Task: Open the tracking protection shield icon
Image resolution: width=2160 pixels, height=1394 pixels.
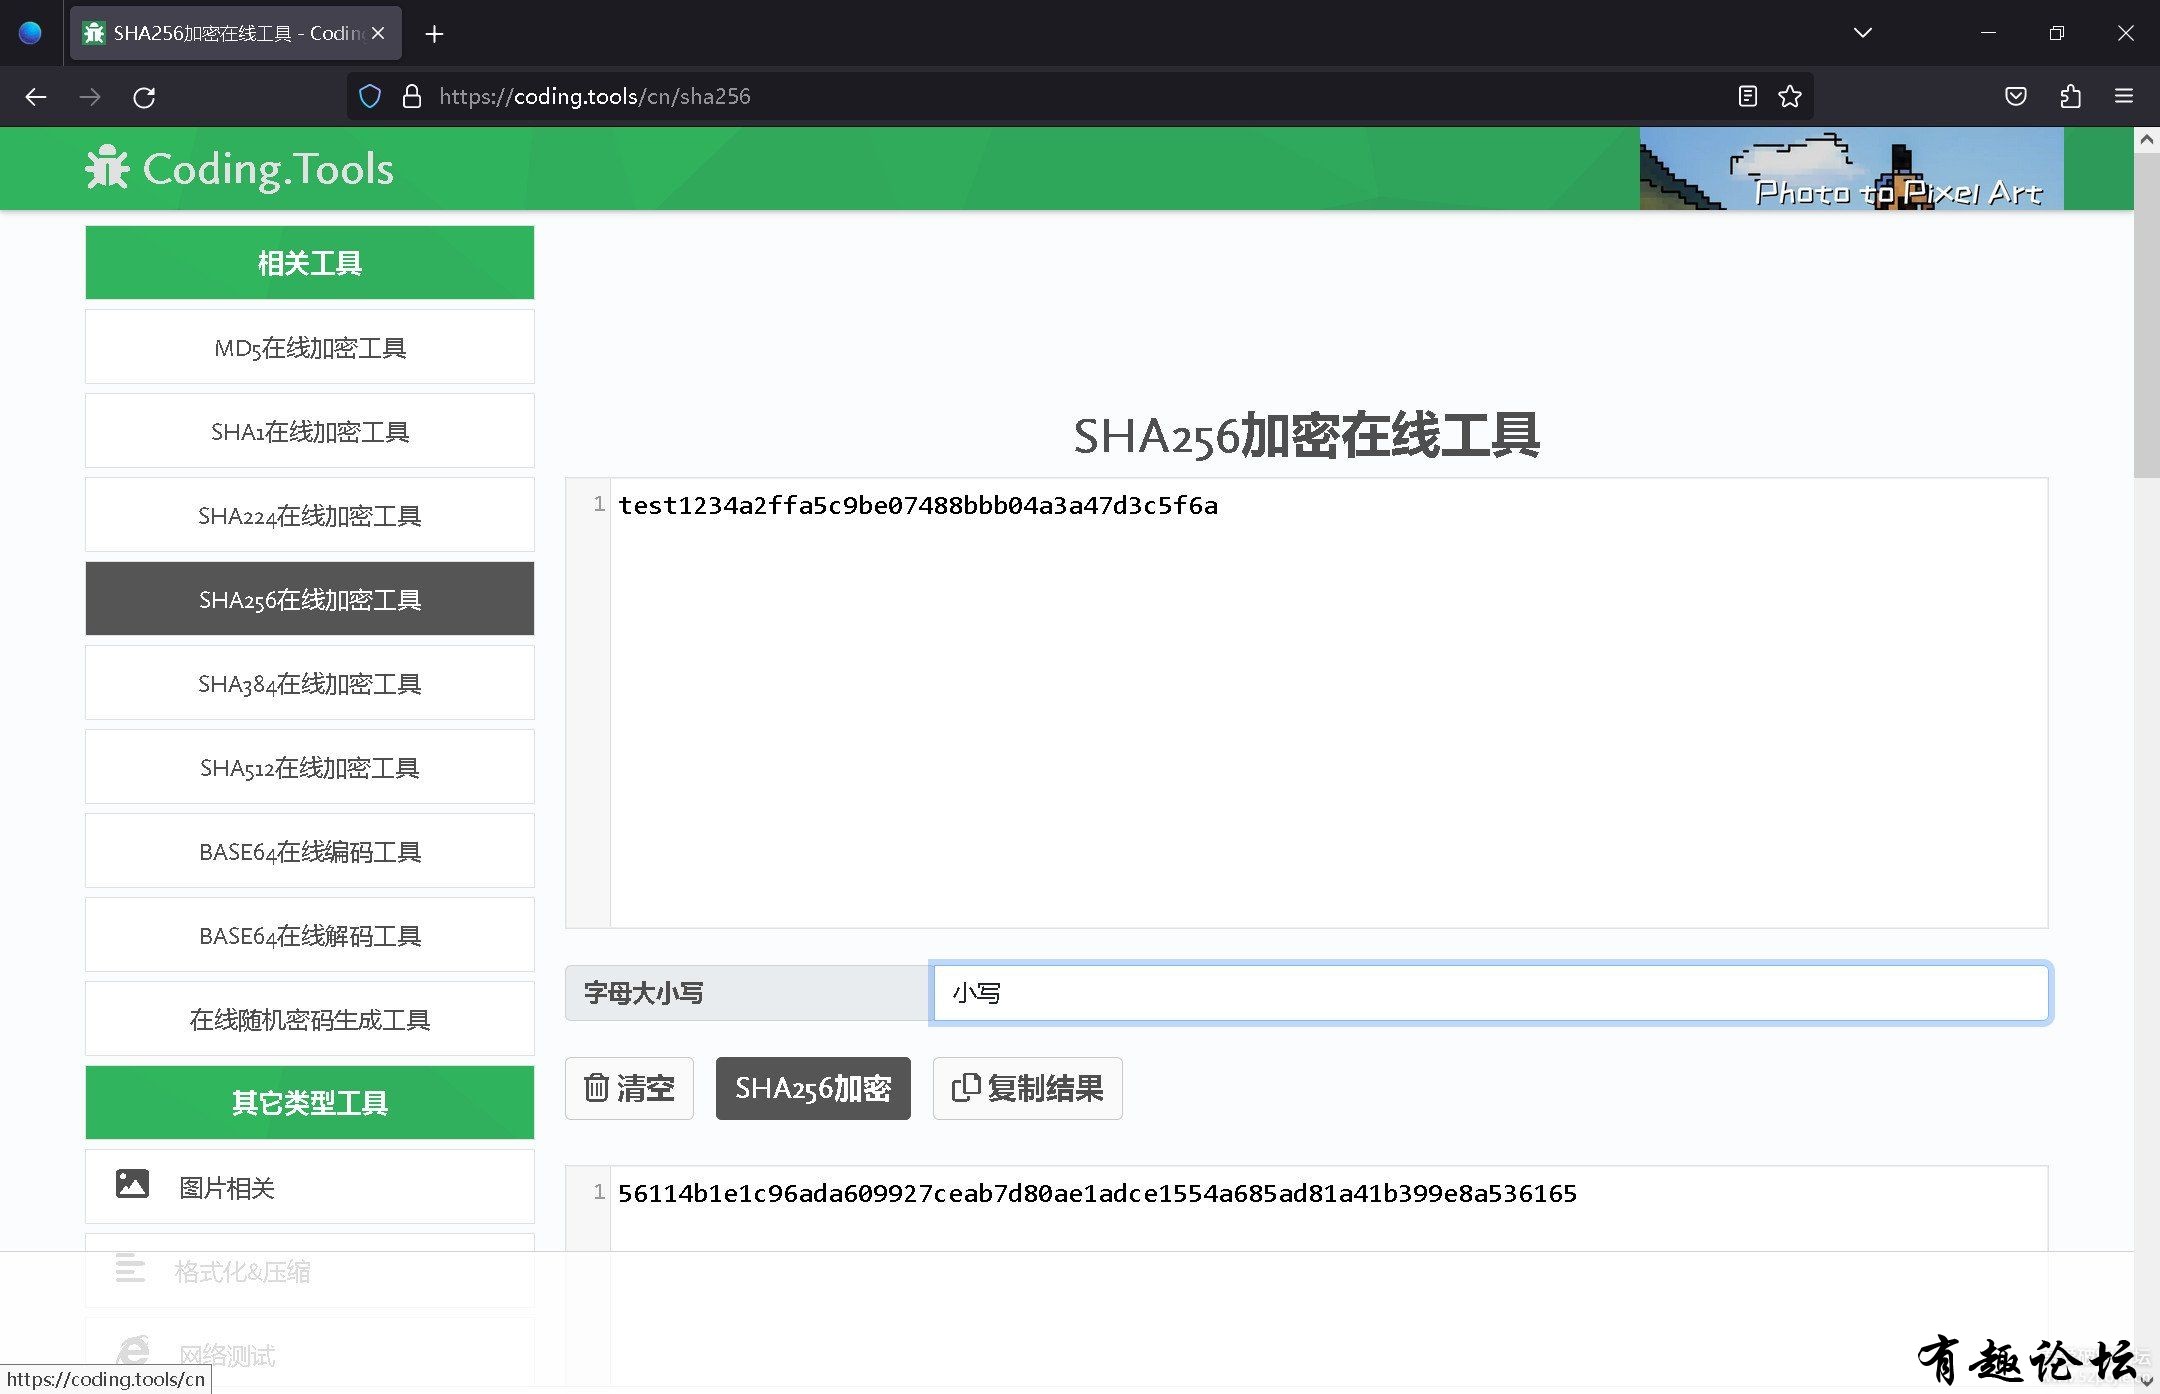Action: 370,96
